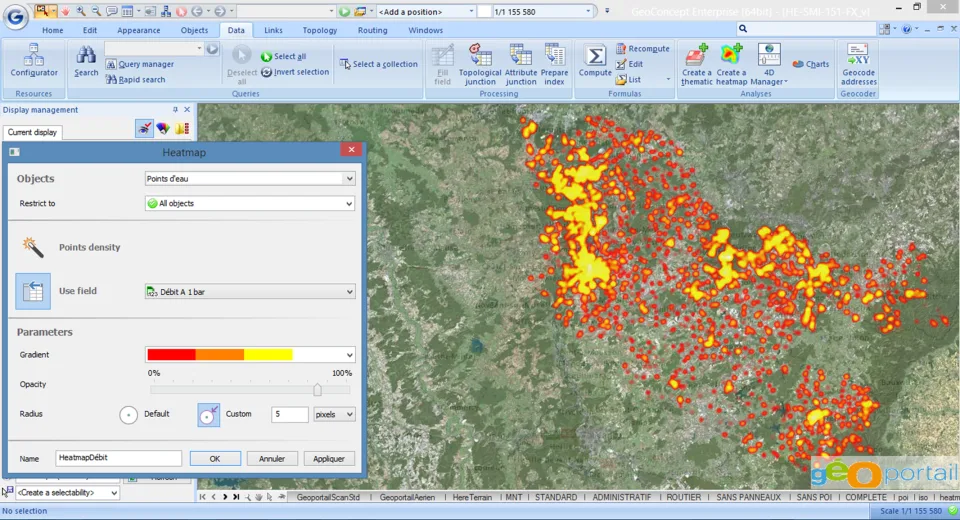Adjust the Opacity slider handle
The width and height of the screenshot is (960, 520).
coord(317,390)
